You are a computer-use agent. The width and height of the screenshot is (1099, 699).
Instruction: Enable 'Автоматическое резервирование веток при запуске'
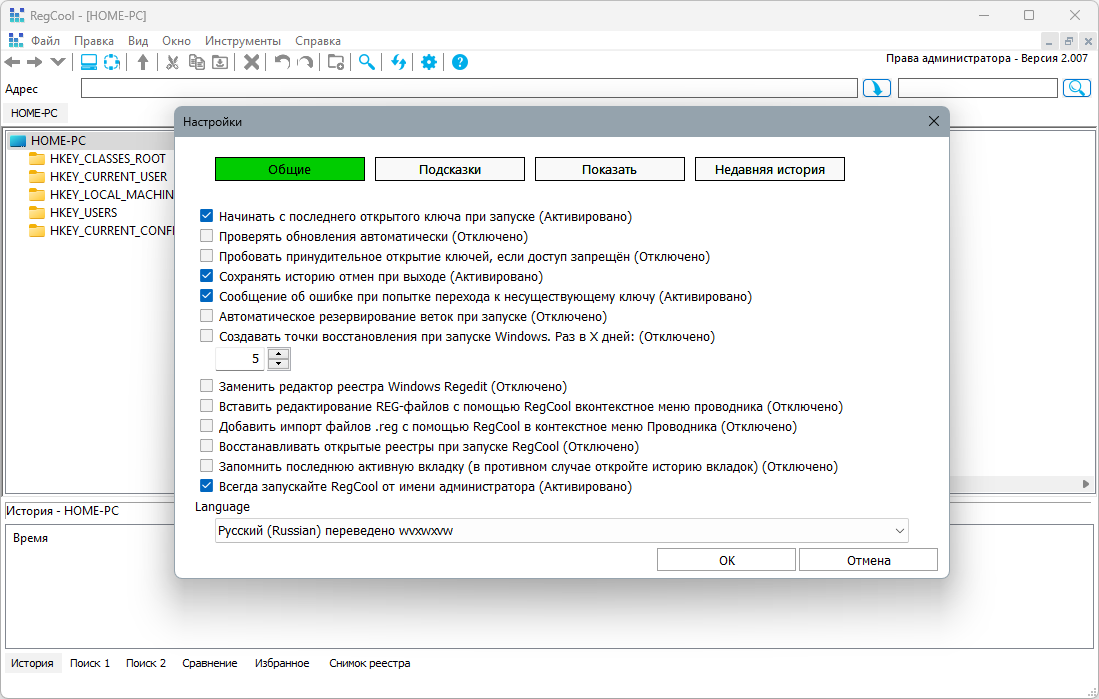pos(206,315)
